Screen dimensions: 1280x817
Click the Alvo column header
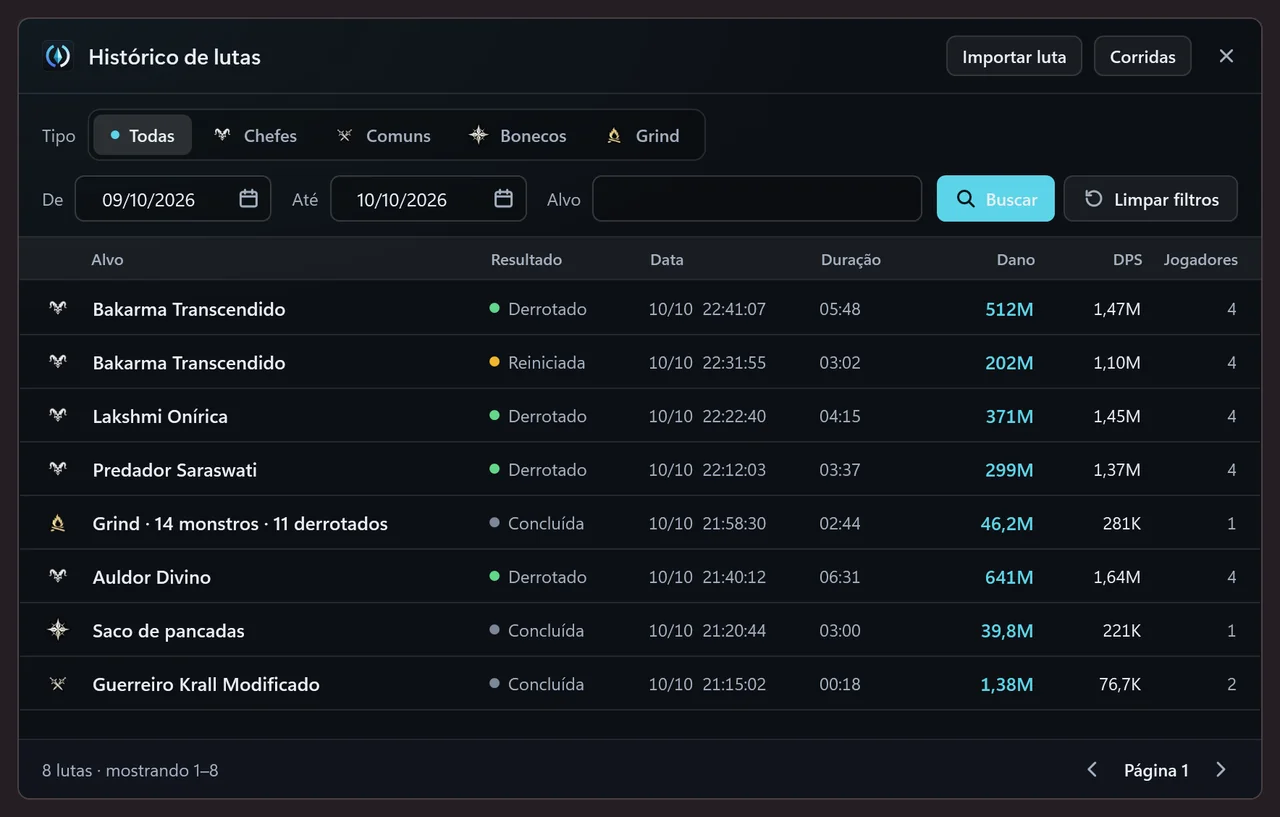point(107,259)
